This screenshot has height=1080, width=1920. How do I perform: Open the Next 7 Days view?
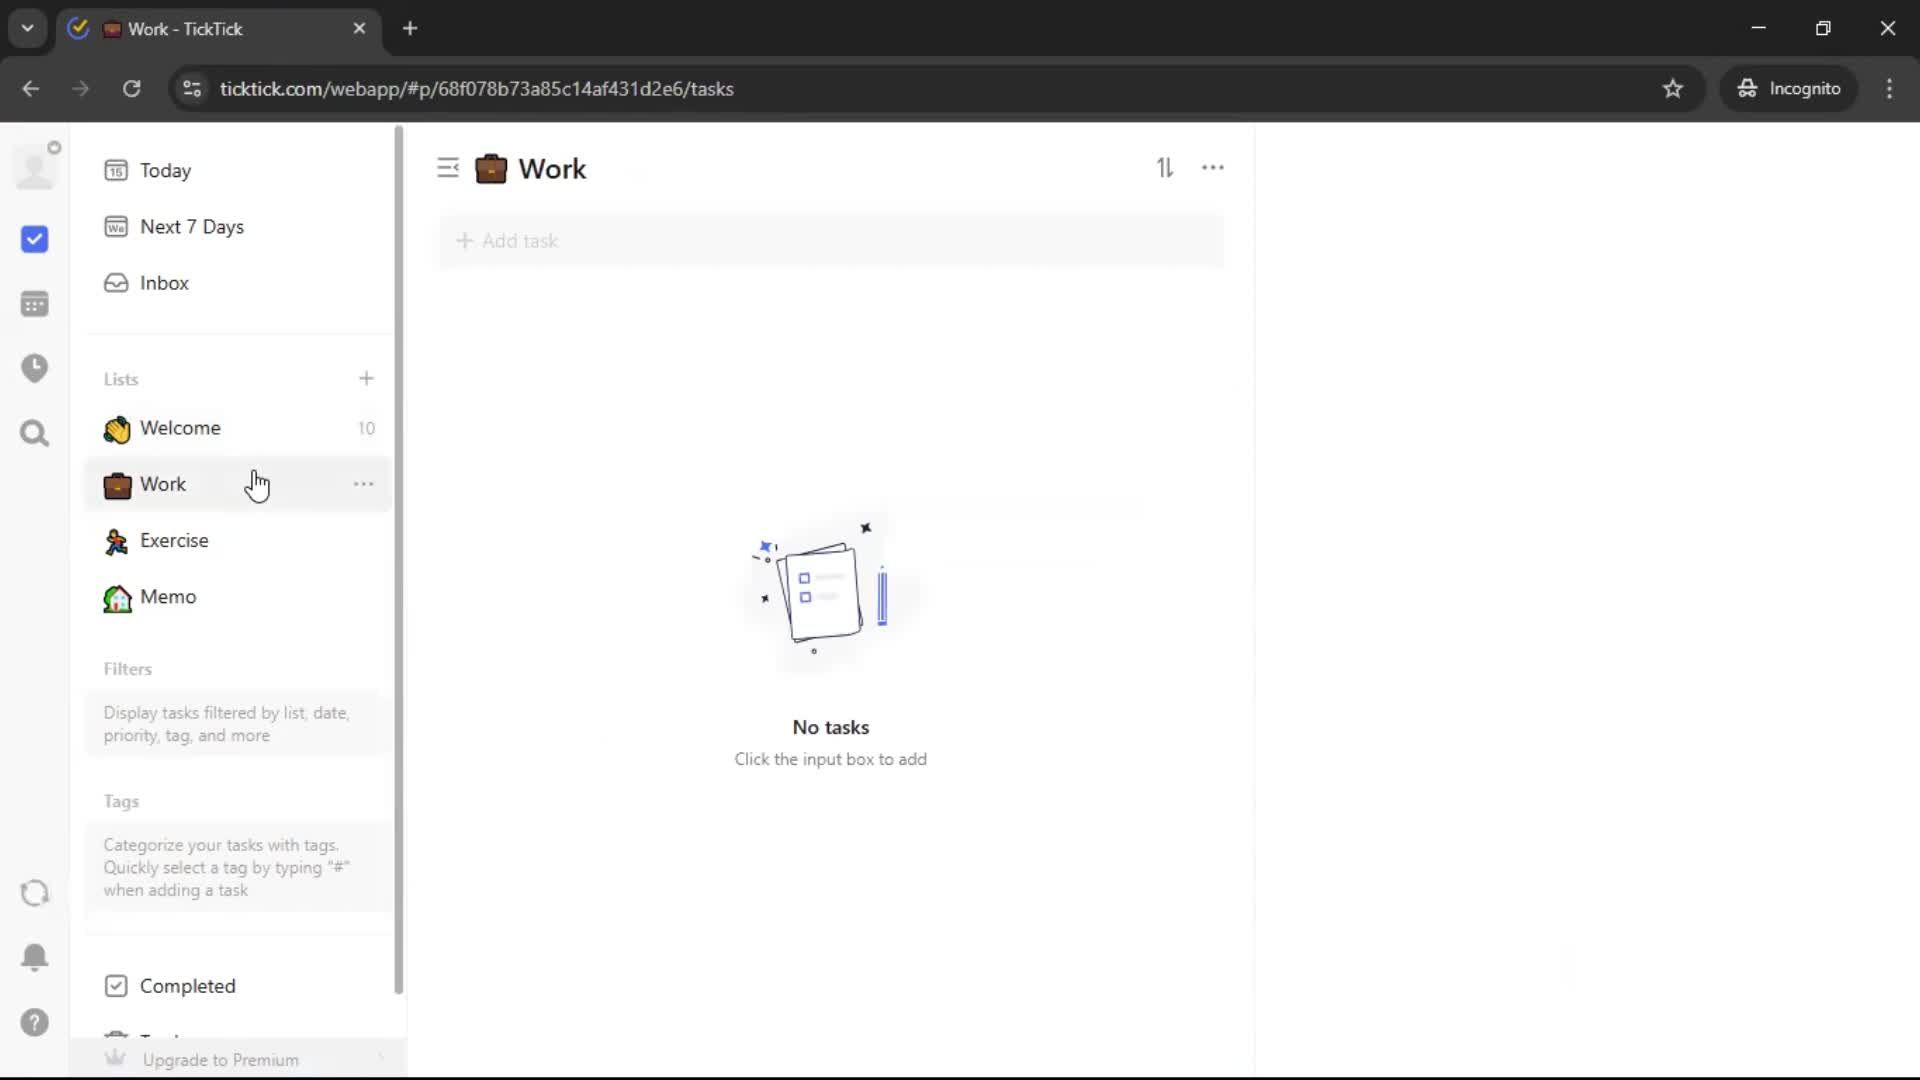pos(191,227)
